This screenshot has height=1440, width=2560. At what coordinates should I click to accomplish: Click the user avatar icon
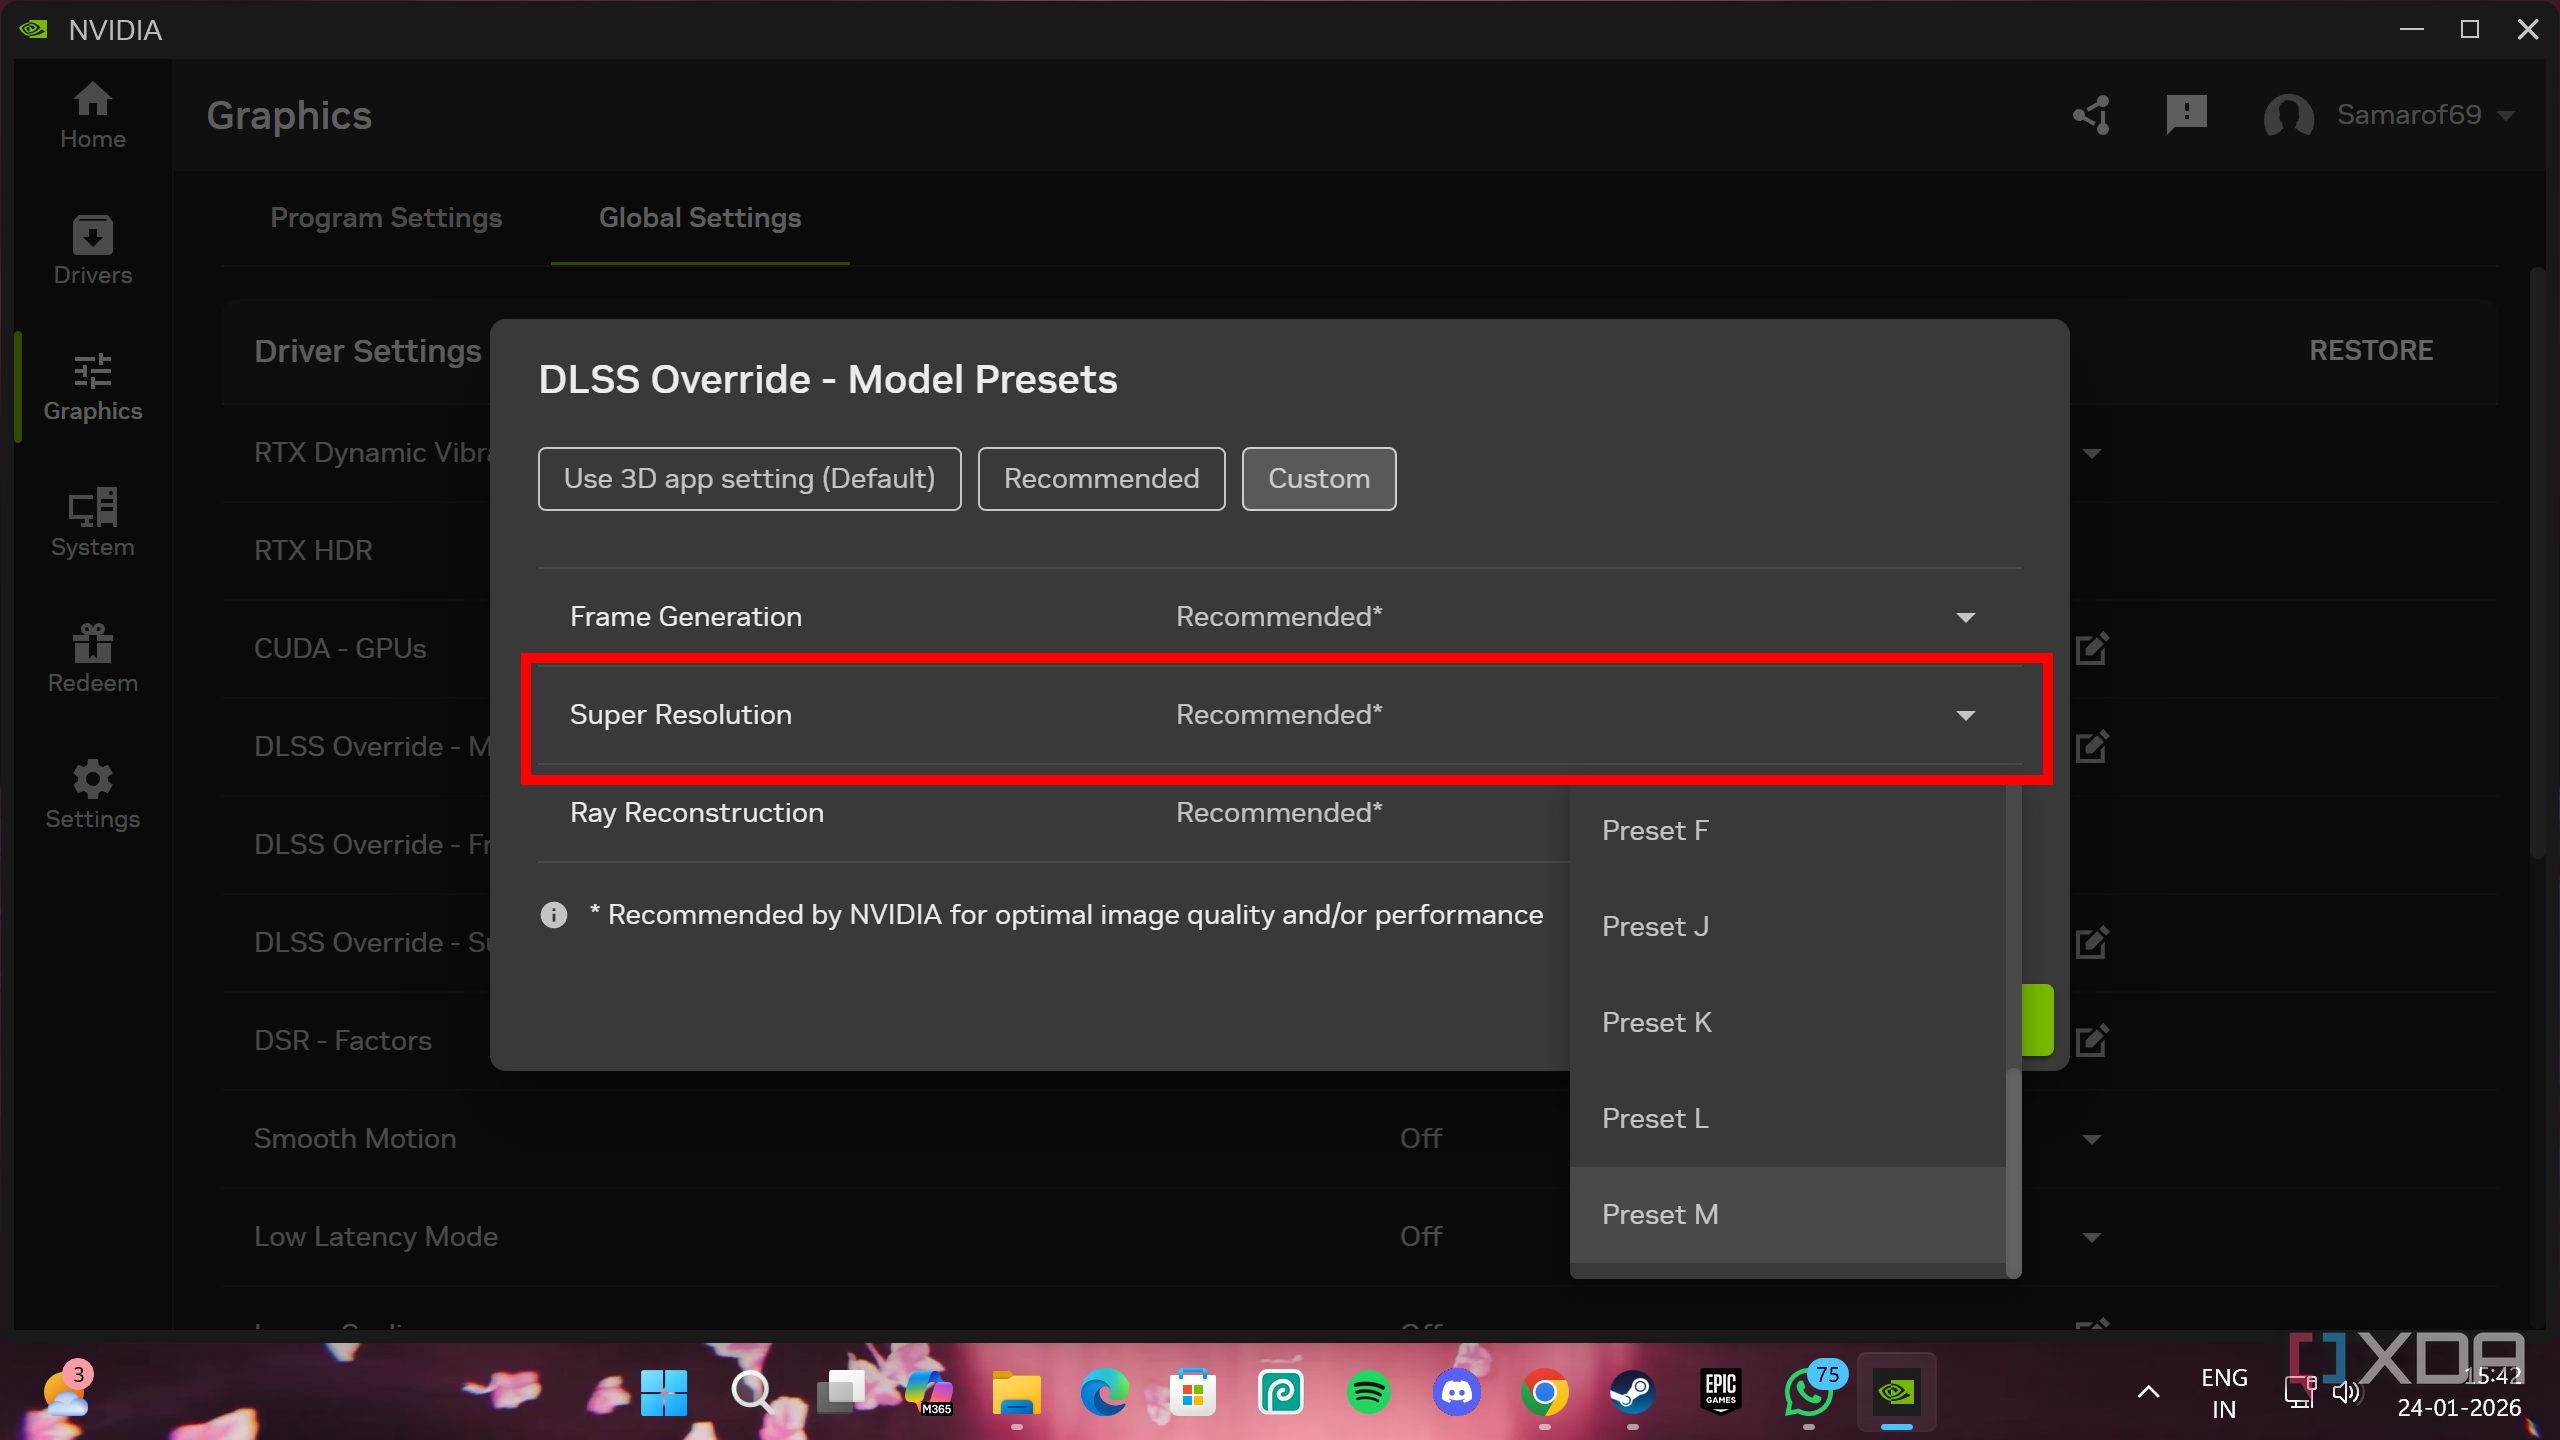coord(2288,115)
